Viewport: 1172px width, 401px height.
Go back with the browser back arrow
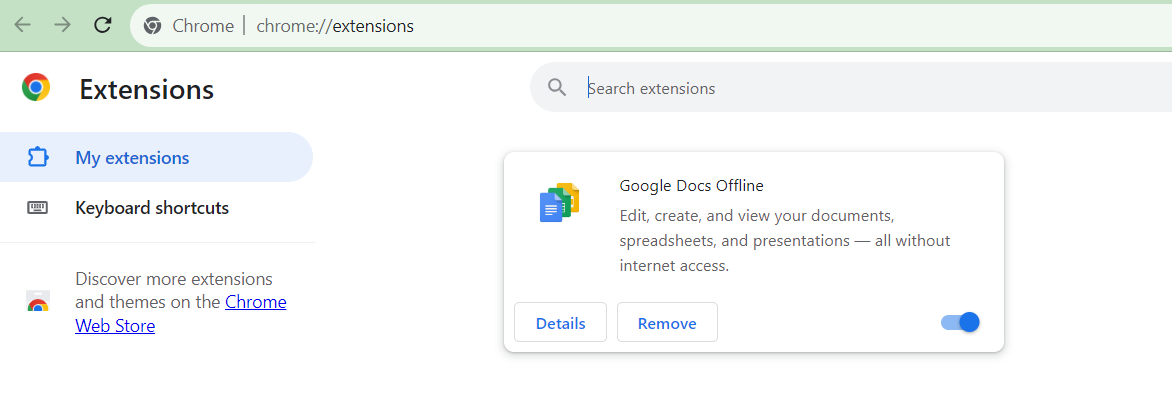pyautogui.click(x=23, y=25)
